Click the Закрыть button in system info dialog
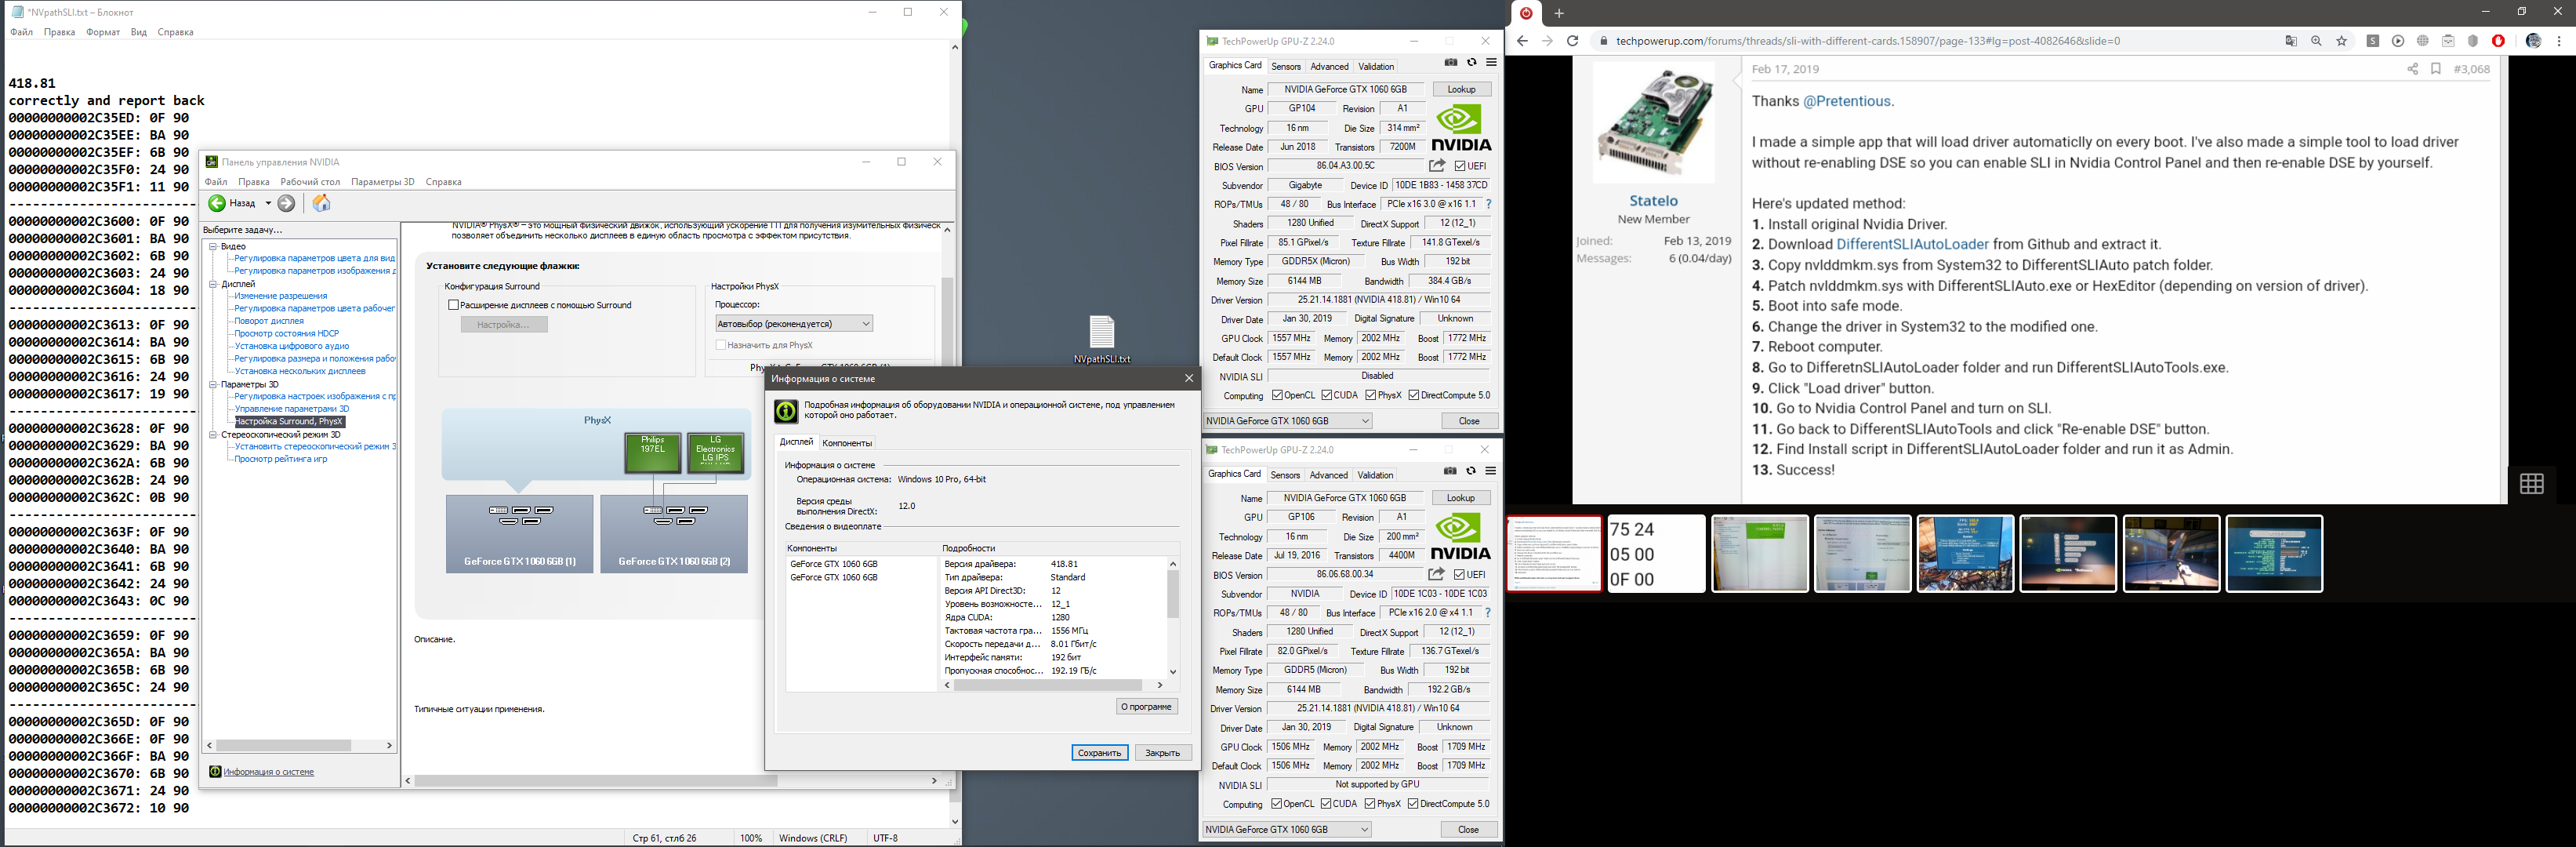This screenshot has height=847, width=2576. (x=1162, y=752)
